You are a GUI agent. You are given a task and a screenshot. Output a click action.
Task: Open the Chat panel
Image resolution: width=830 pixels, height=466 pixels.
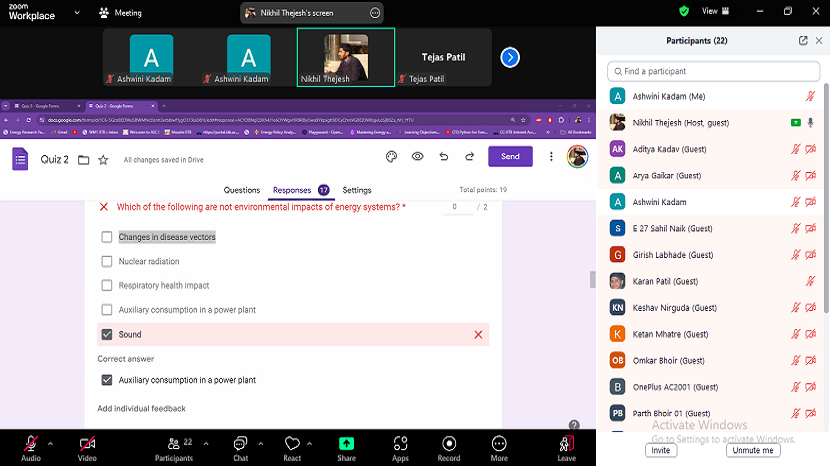click(x=240, y=443)
